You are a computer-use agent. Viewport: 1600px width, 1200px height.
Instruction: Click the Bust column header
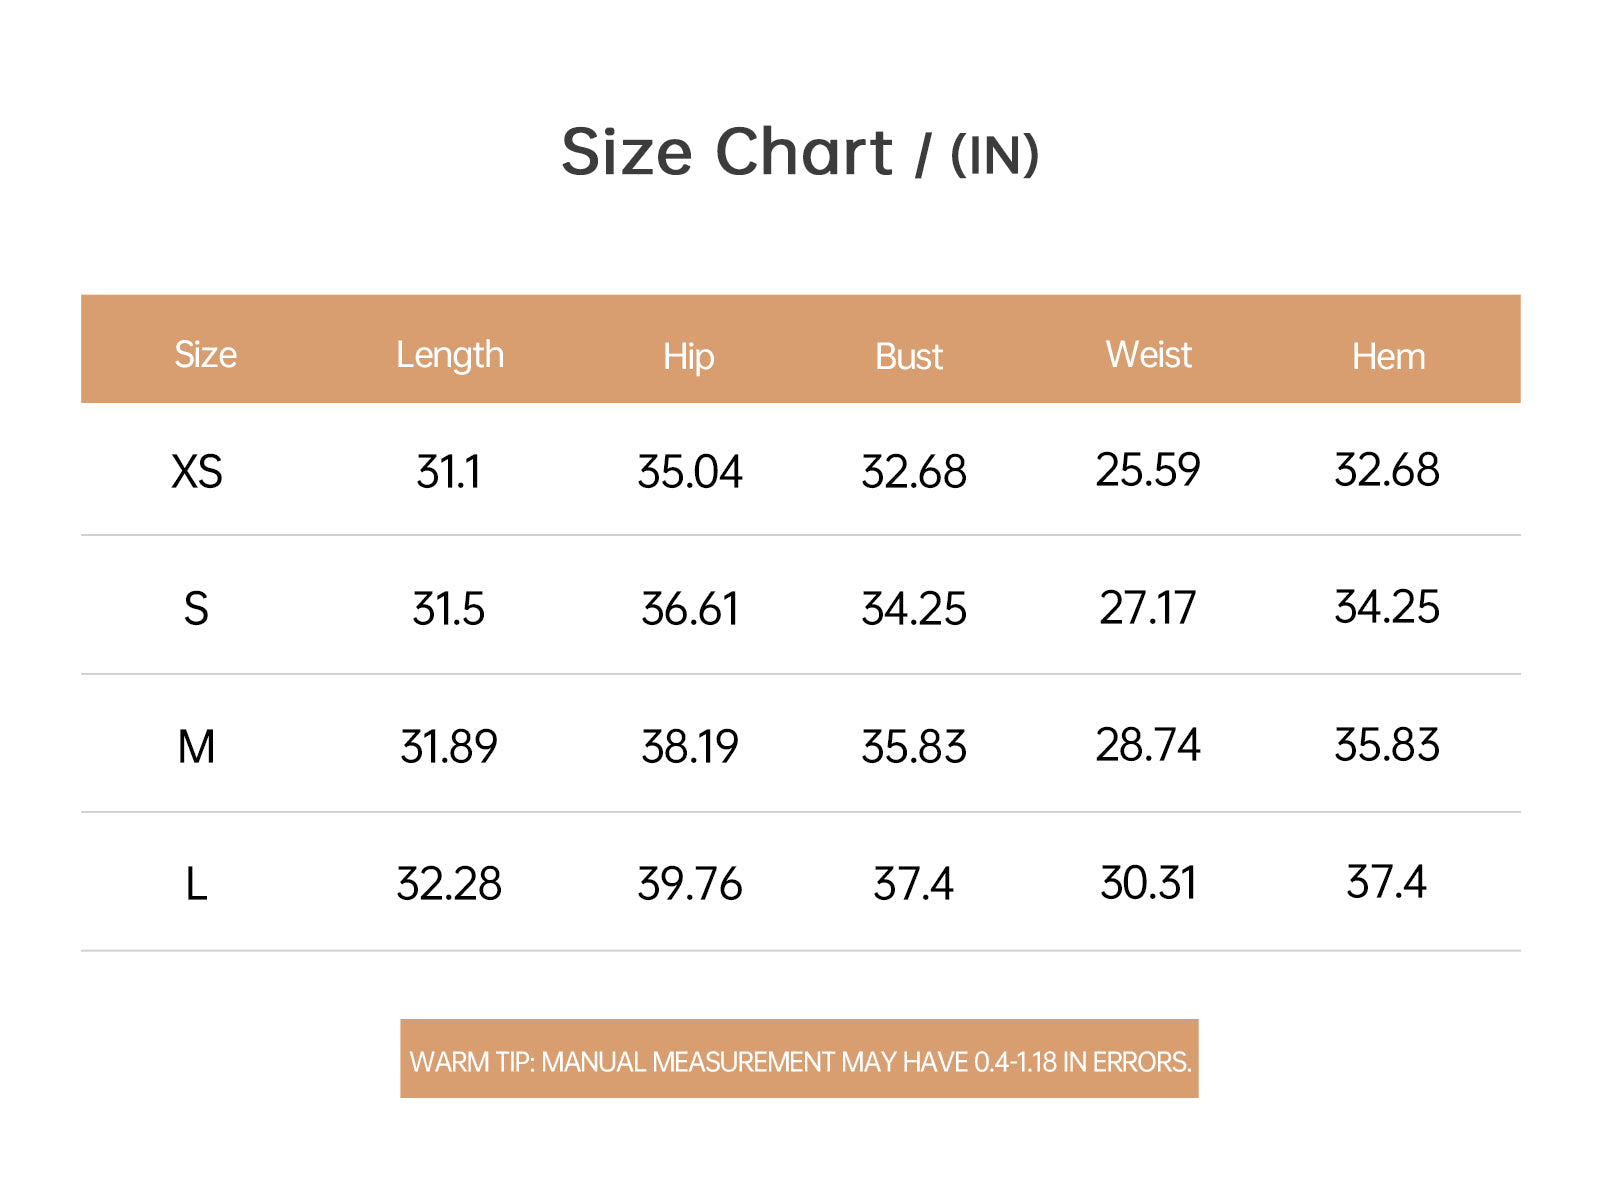(x=909, y=357)
